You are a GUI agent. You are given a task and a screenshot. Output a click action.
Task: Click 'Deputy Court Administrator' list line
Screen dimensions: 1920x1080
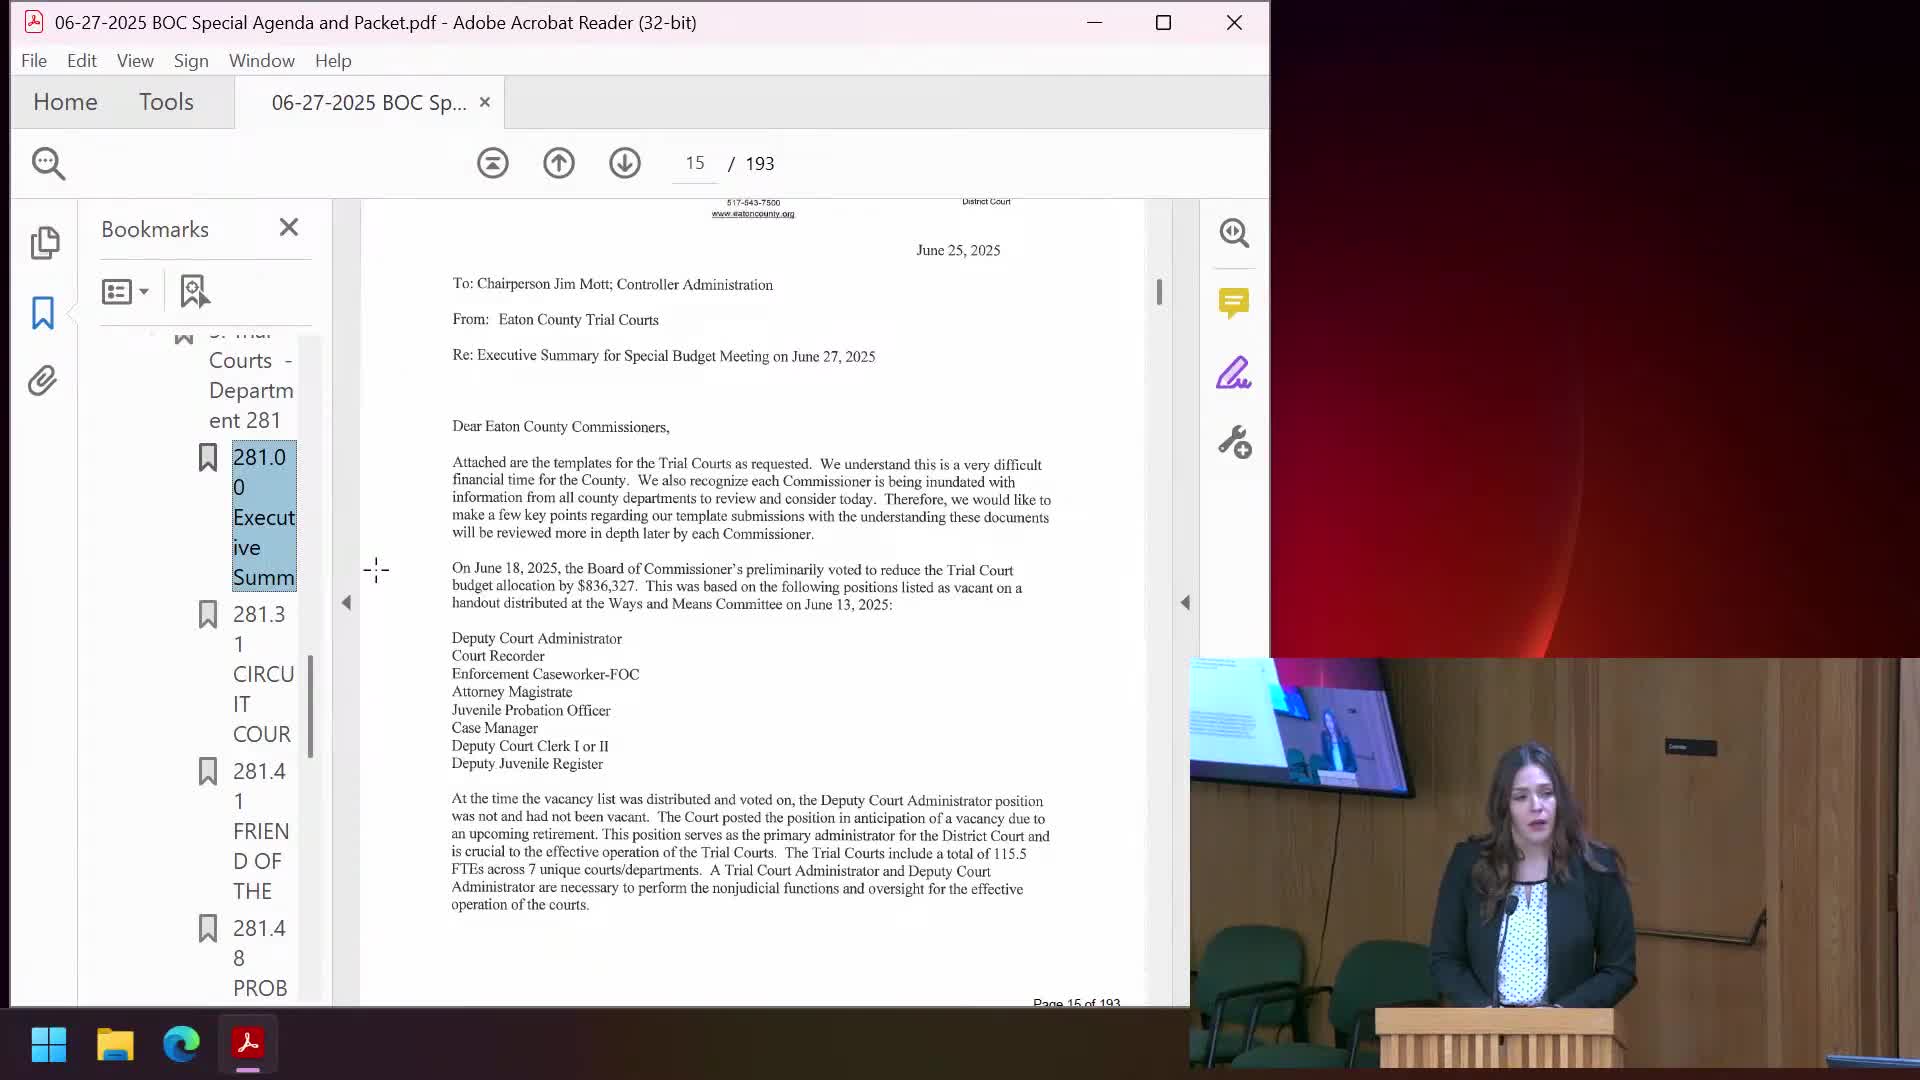[536, 639]
